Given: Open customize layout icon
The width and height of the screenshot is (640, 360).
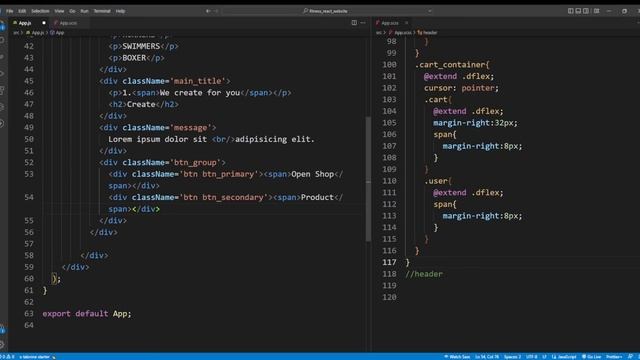Looking at the screenshot, I should [x=597, y=11].
